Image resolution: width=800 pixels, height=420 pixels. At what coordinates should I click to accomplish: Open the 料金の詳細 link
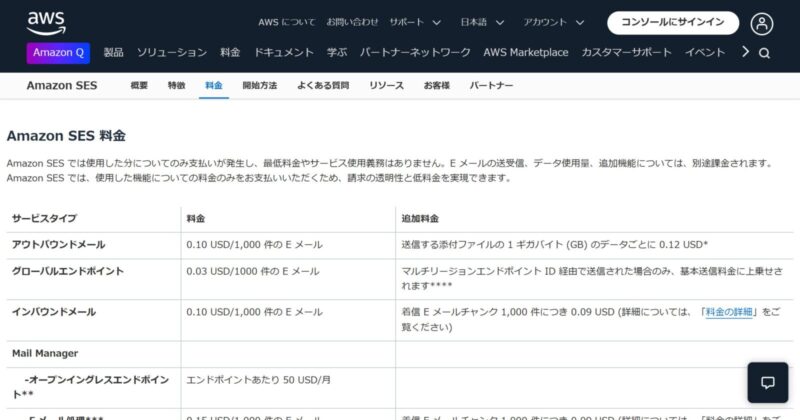[x=729, y=312]
